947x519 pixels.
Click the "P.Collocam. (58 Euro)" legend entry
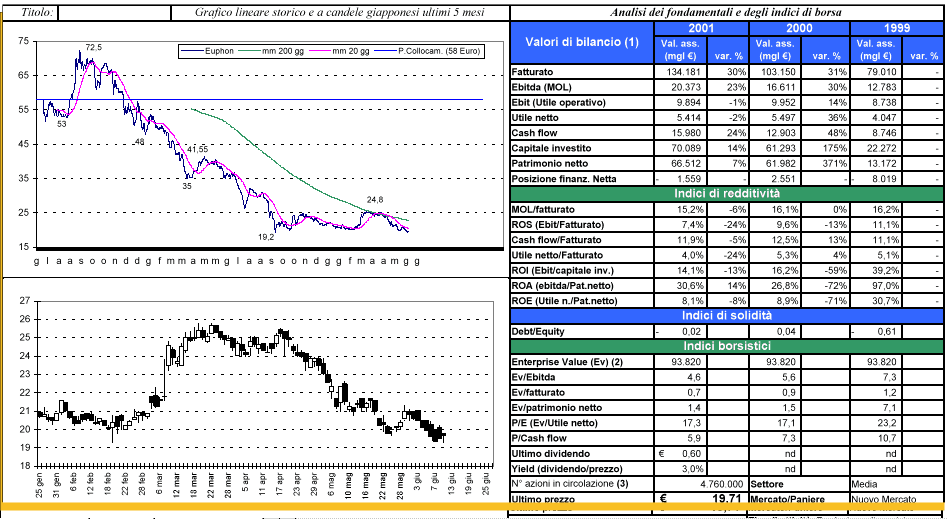[429, 51]
